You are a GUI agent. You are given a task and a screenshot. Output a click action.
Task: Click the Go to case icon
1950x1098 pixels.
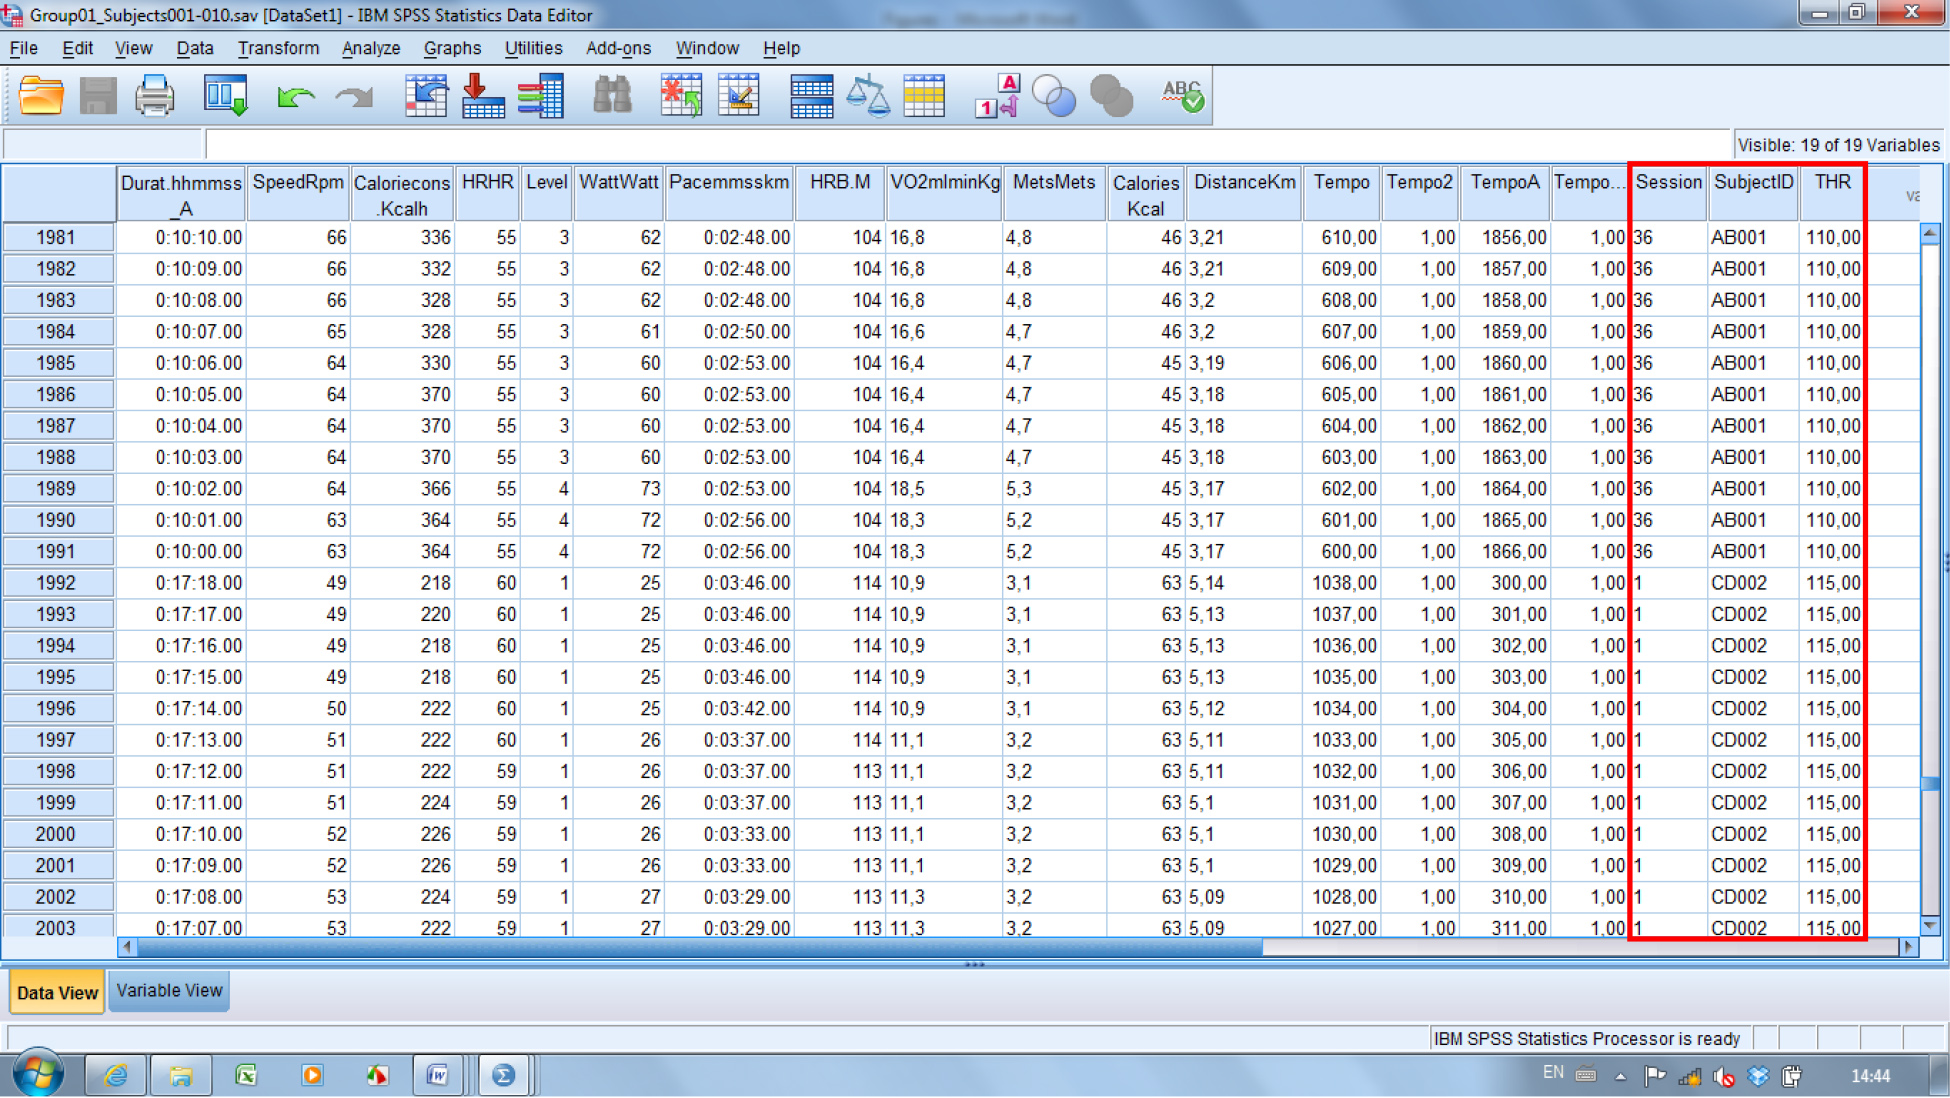[426, 97]
